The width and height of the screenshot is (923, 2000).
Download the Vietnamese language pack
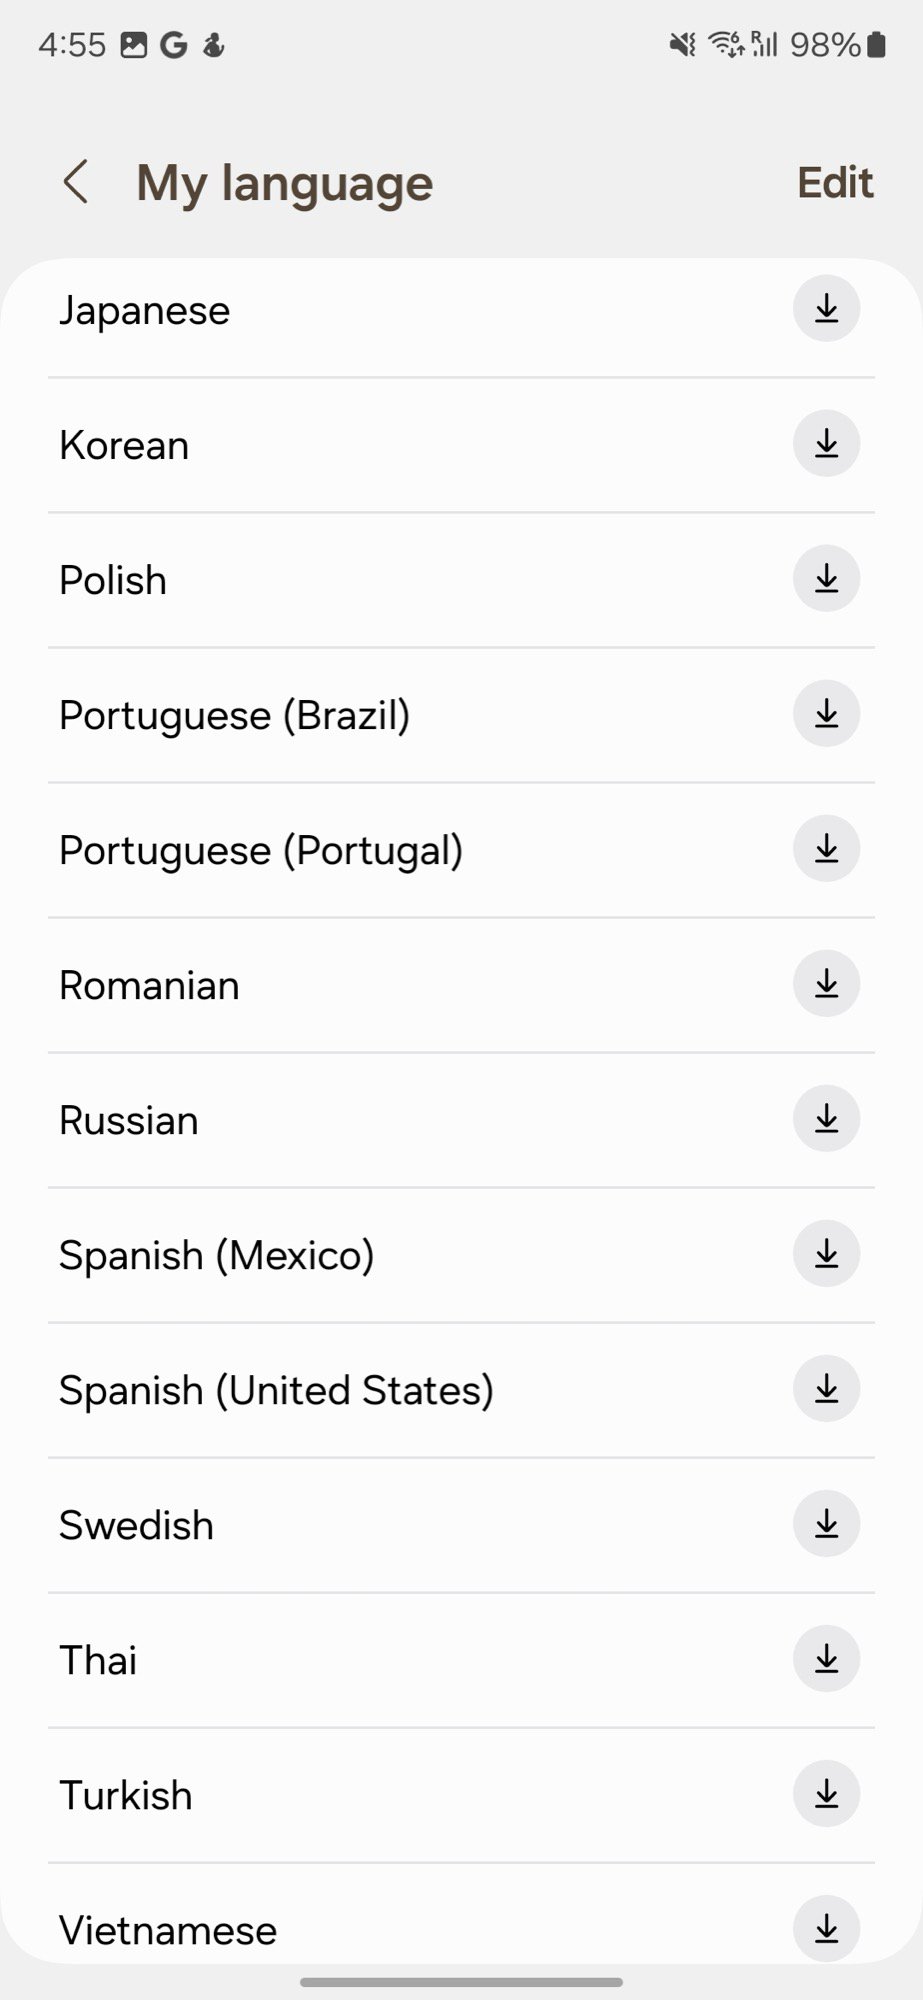[x=826, y=1928]
